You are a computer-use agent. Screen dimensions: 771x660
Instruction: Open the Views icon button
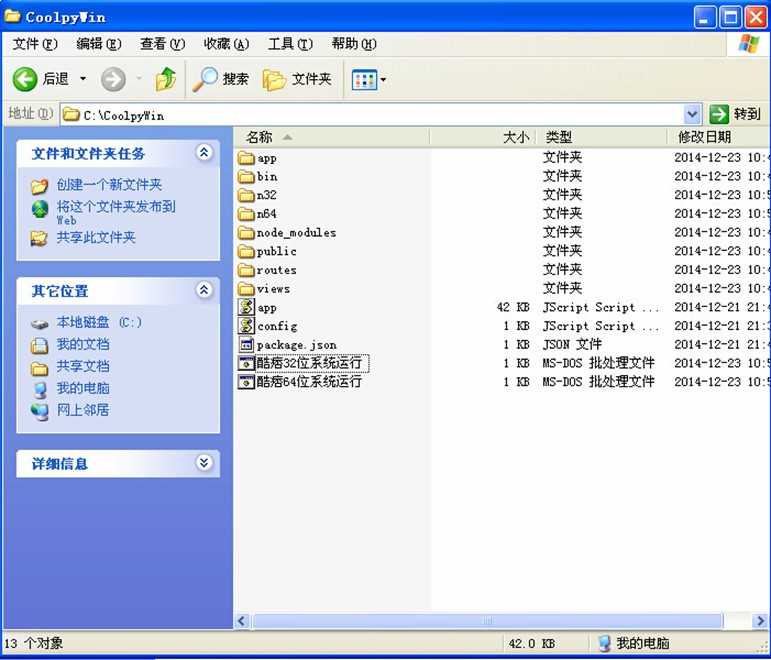(364, 79)
